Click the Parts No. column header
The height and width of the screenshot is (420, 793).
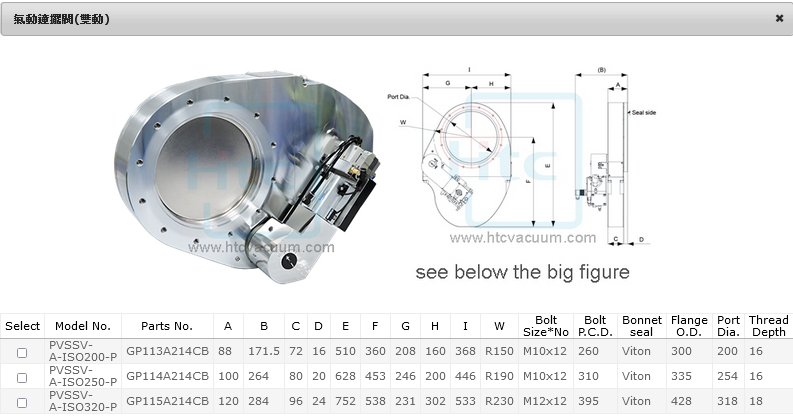[x=167, y=326]
